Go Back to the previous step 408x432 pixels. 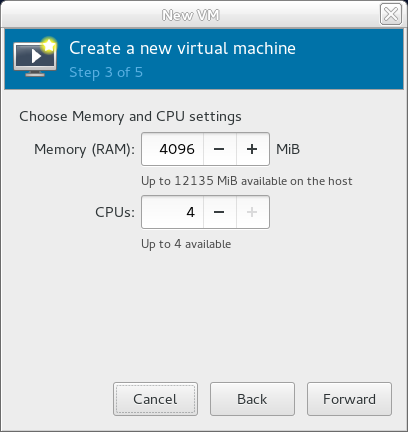click(x=252, y=399)
